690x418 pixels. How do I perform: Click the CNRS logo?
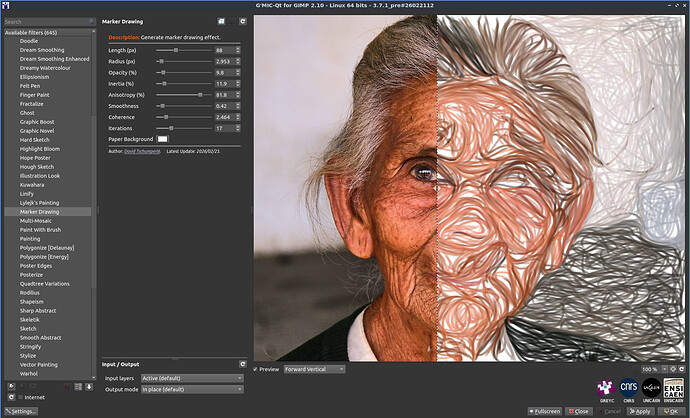(629, 387)
